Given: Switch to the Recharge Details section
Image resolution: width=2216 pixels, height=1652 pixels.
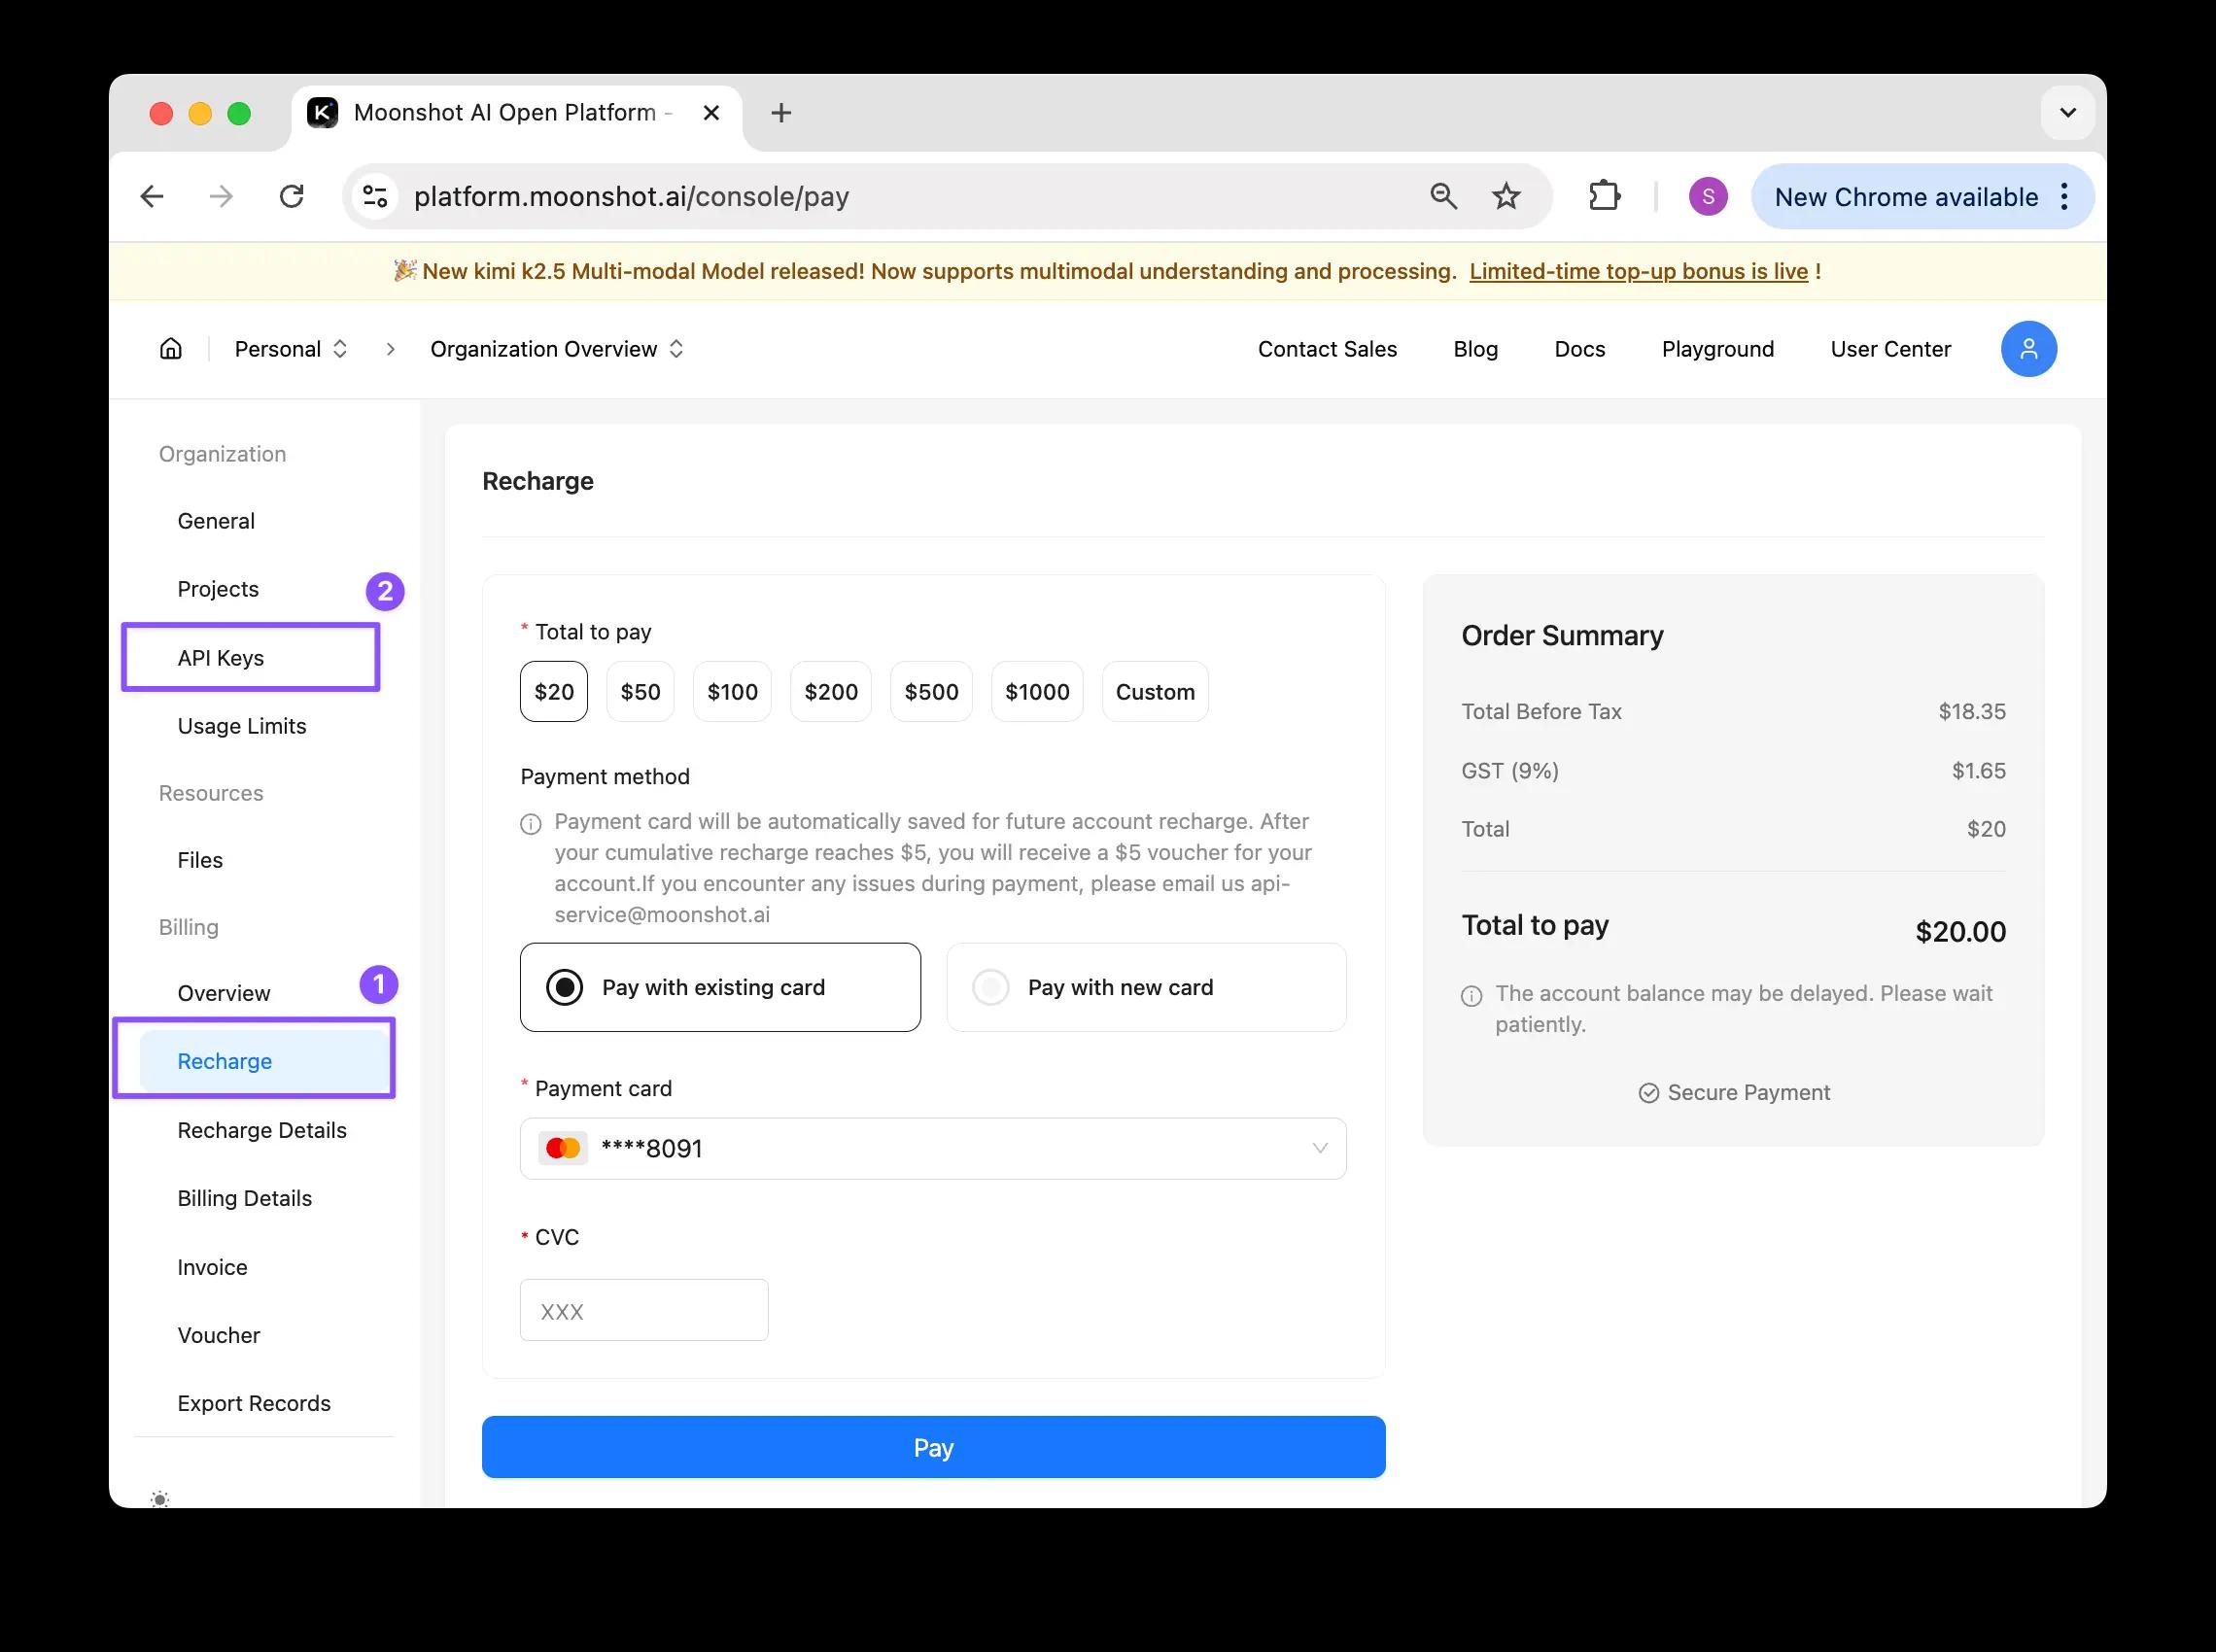Looking at the screenshot, I should (262, 1130).
